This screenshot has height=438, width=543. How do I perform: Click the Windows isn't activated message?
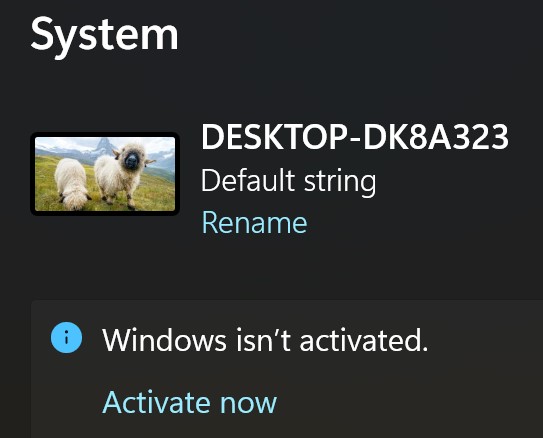pyautogui.click(x=265, y=340)
